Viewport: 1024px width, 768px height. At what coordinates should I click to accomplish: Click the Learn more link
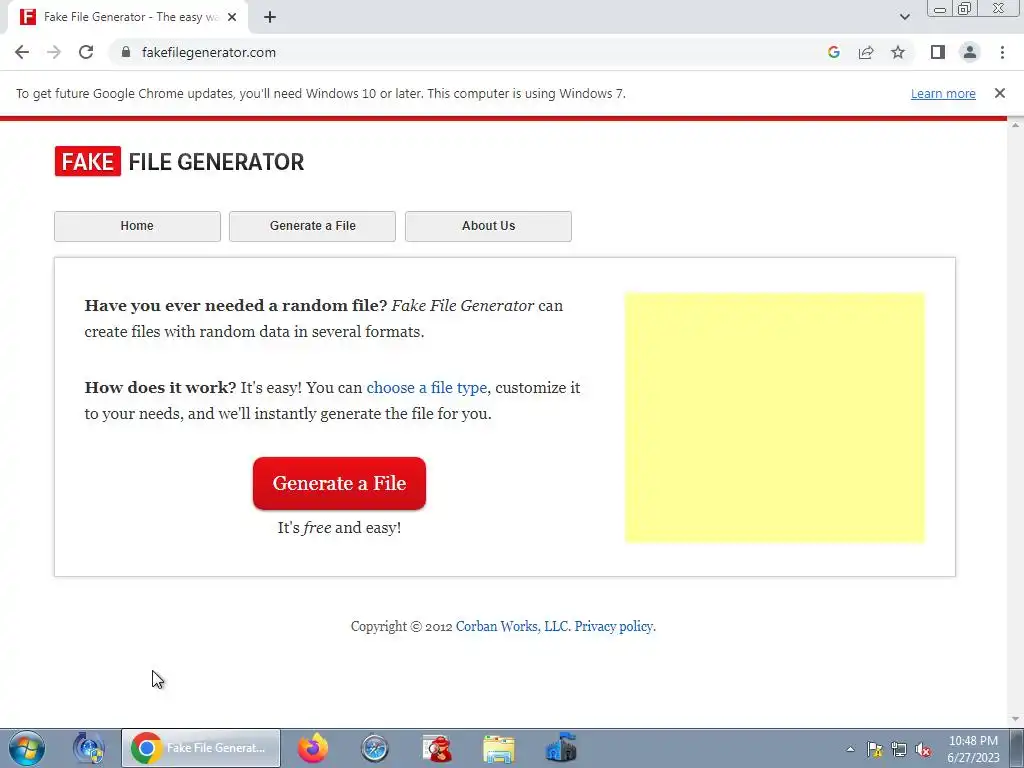(x=943, y=93)
